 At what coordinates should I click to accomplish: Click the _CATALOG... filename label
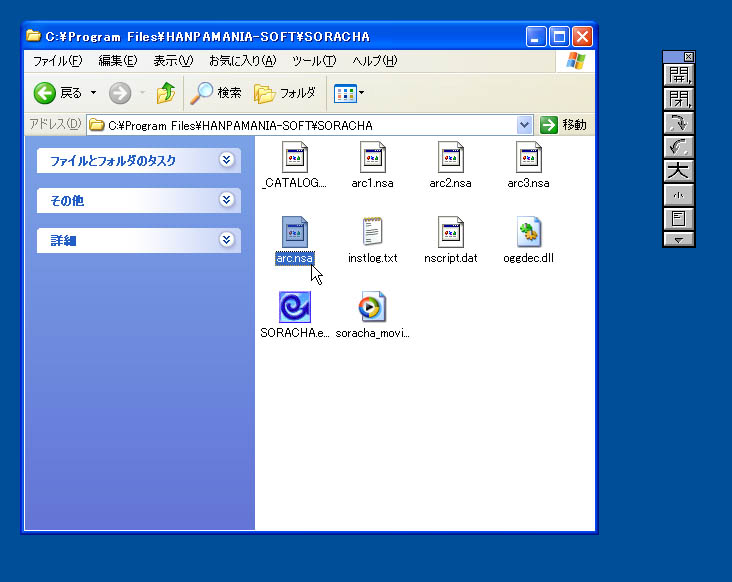tap(295, 183)
